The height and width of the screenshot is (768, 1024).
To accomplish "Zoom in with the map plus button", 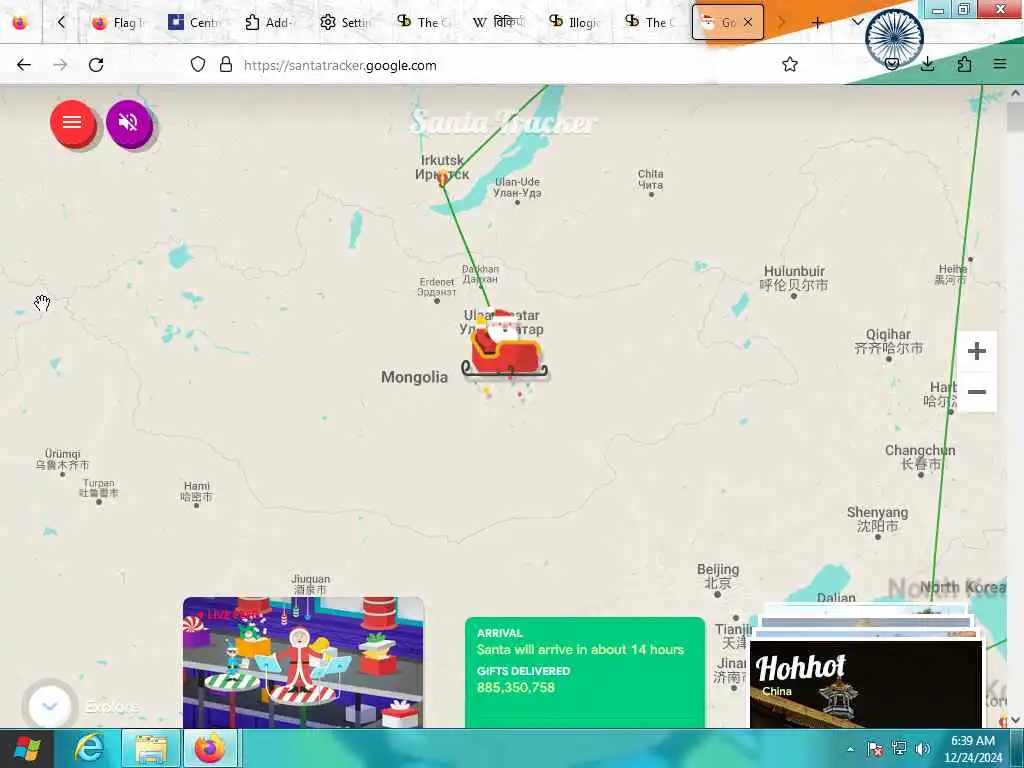I will click(x=976, y=351).
